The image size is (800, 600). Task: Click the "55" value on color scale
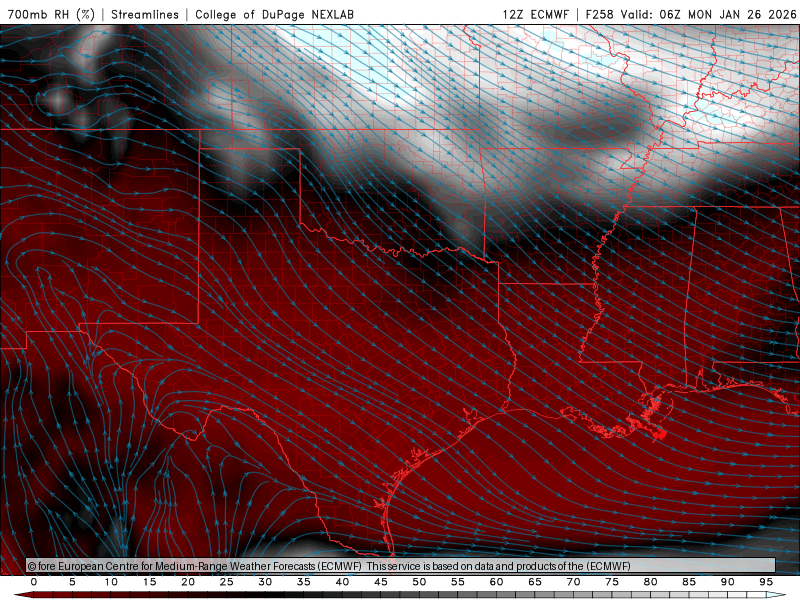pos(458,582)
